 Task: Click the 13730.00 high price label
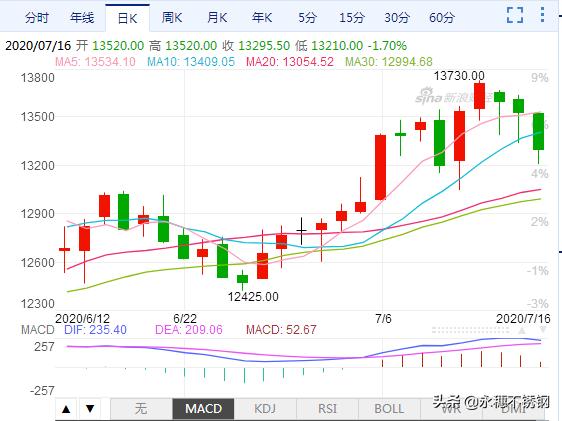point(459,76)
